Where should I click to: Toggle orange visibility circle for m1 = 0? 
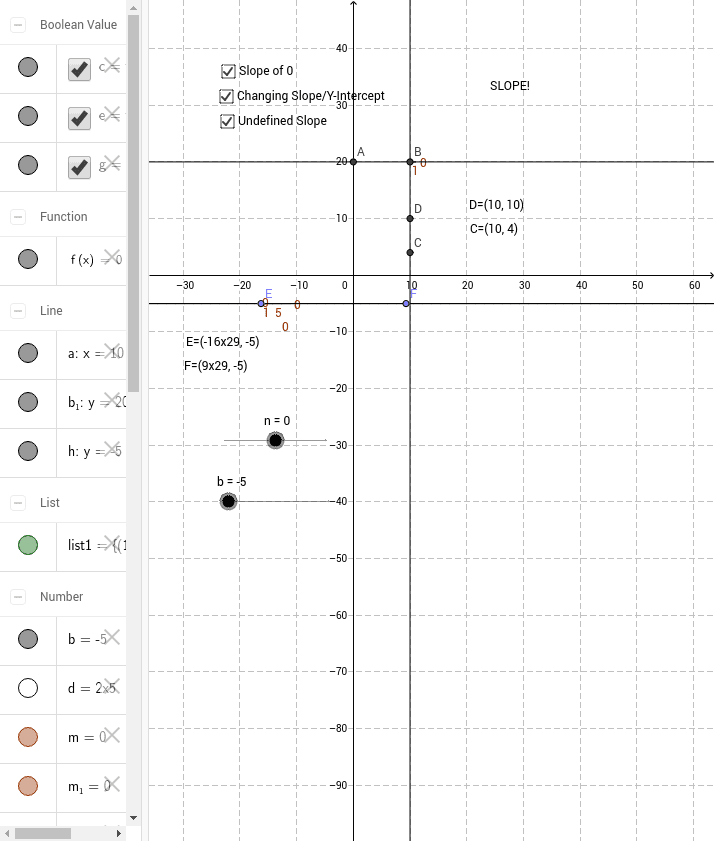28,786
